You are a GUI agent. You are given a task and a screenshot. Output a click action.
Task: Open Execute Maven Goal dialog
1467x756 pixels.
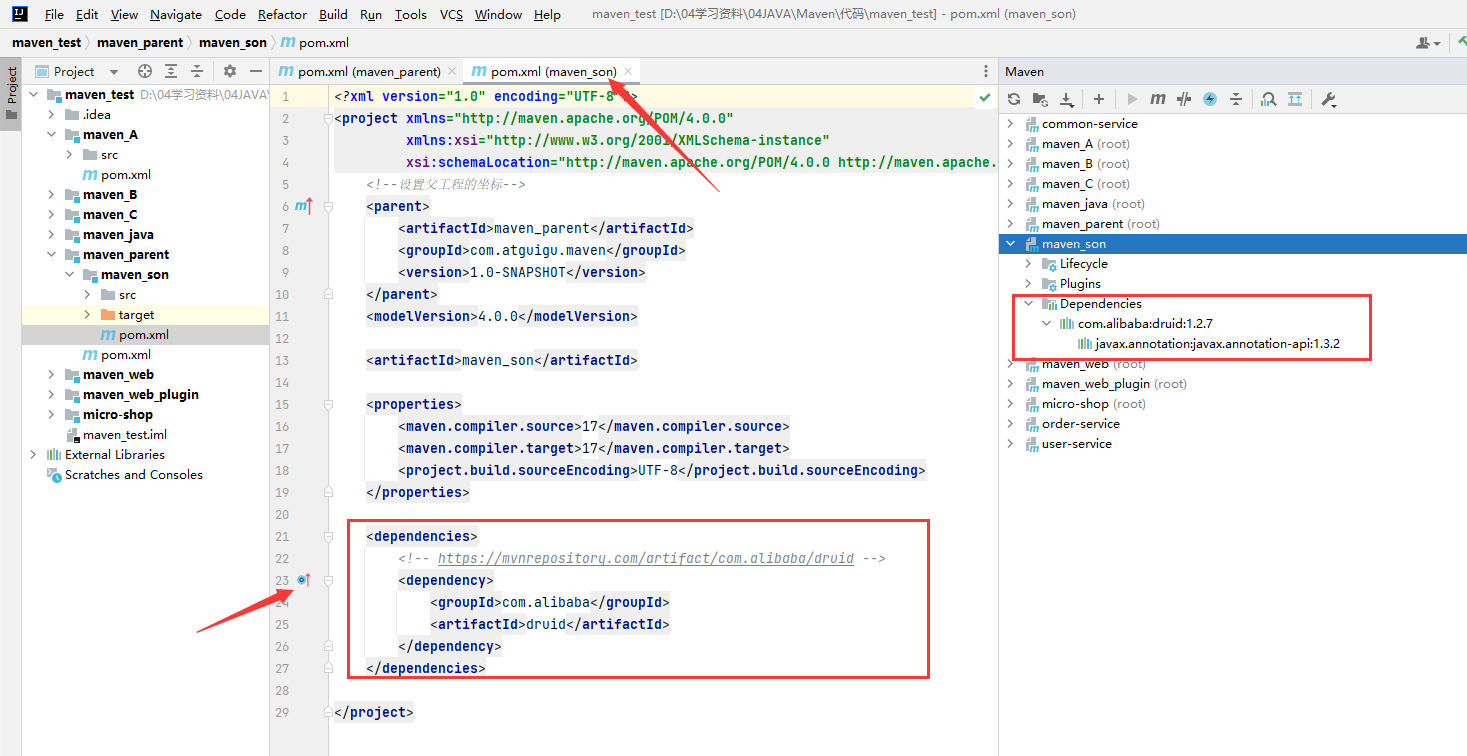point(1158,99)
